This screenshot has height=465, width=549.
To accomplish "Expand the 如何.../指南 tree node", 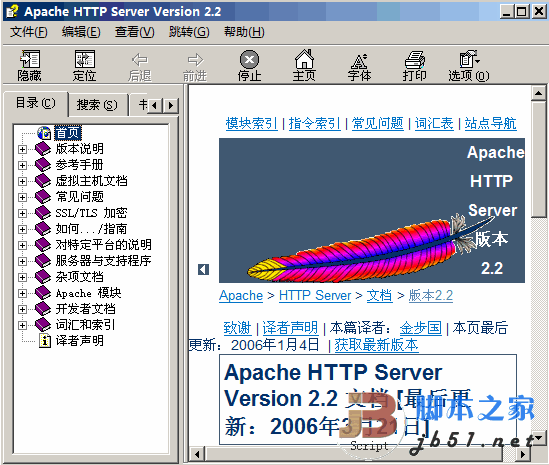I will pos(22,229).
